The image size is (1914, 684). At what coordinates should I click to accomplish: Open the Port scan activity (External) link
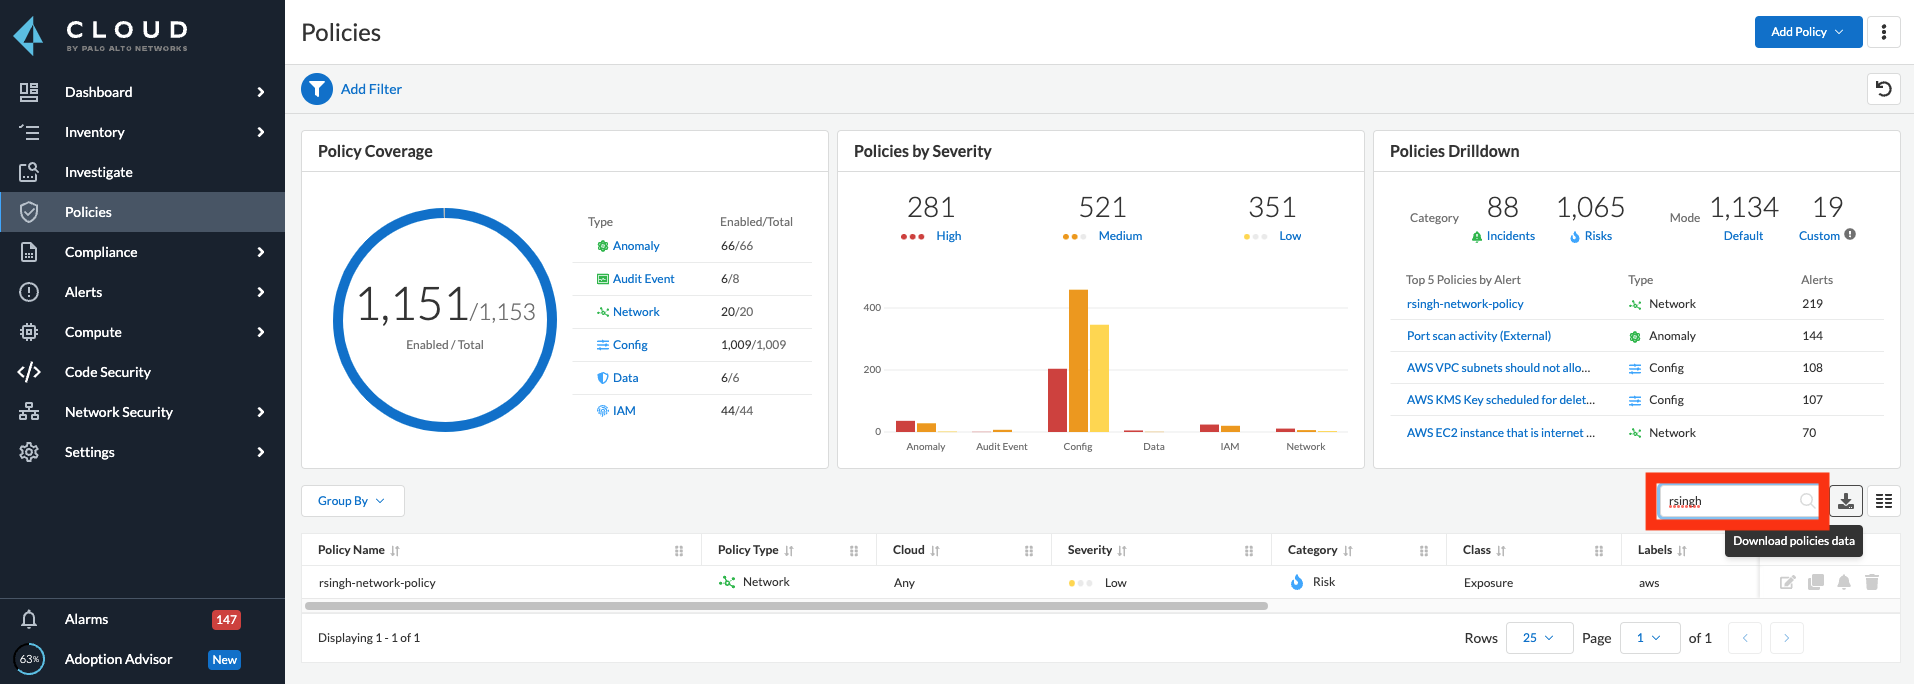1478,336
